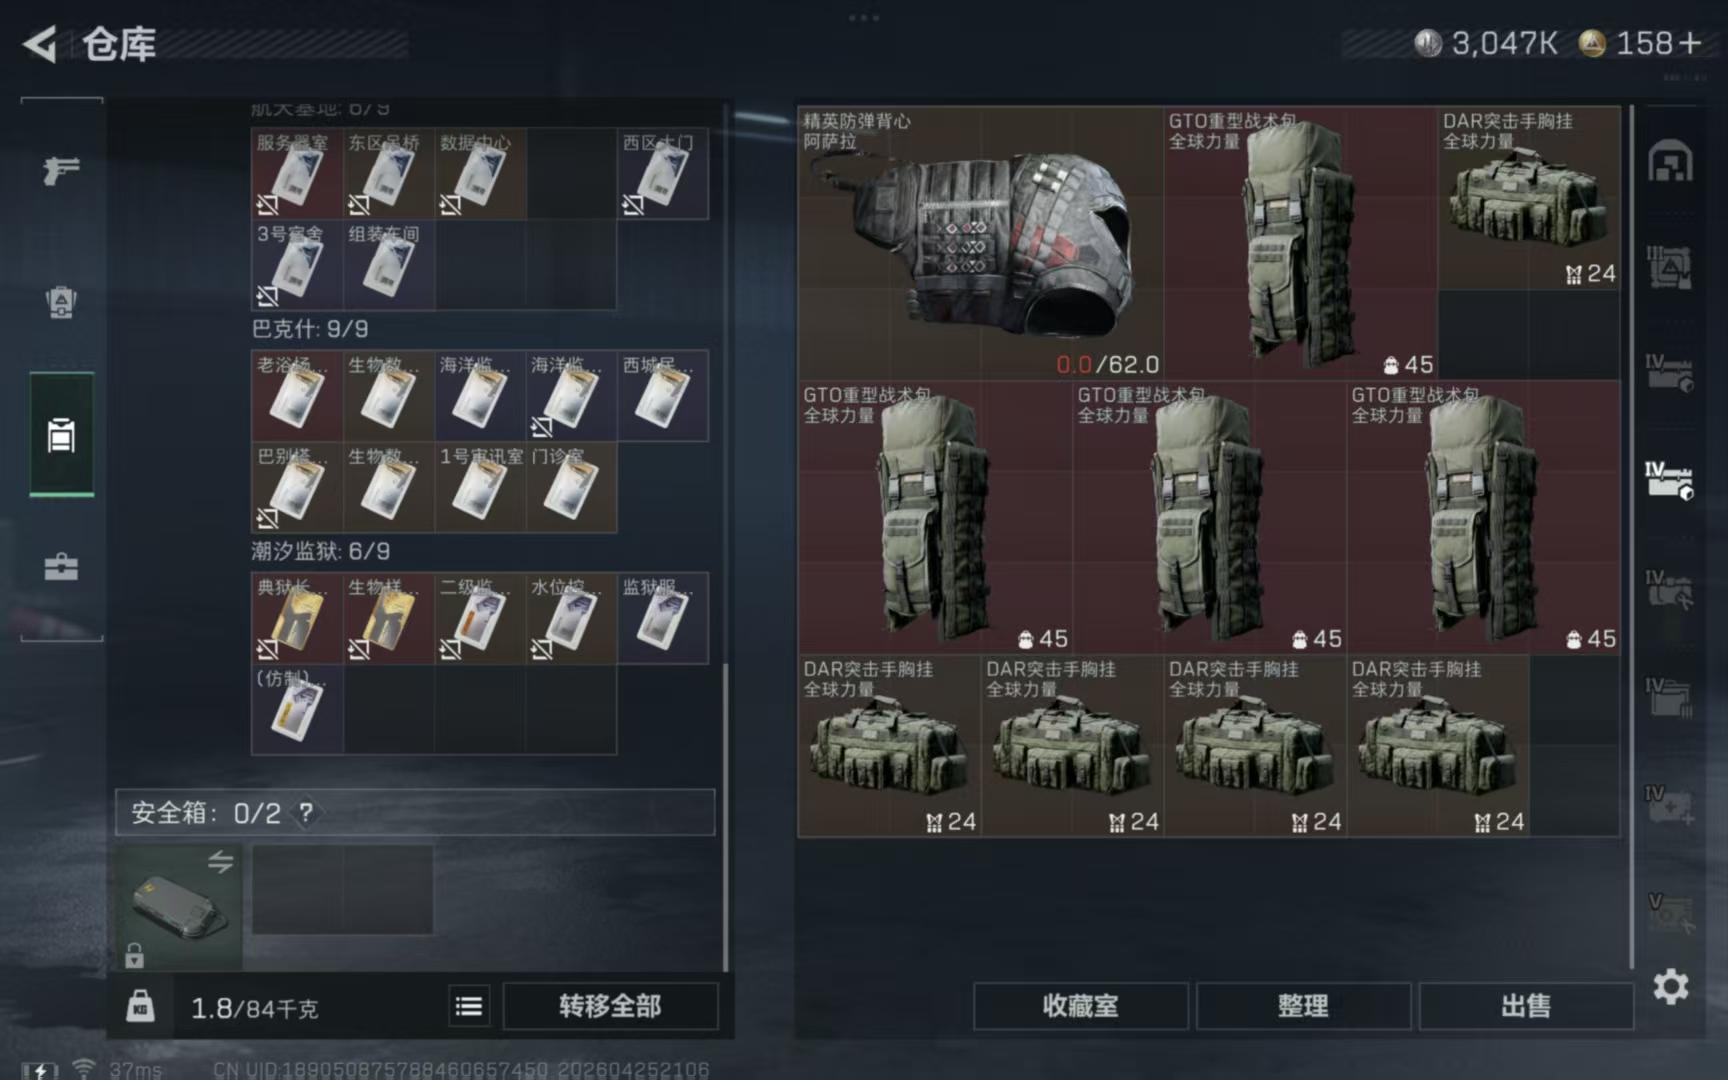Viewport: 1728px width, 1080px height.
Task: Open the settings gear icon
Action: (1670, 987)
